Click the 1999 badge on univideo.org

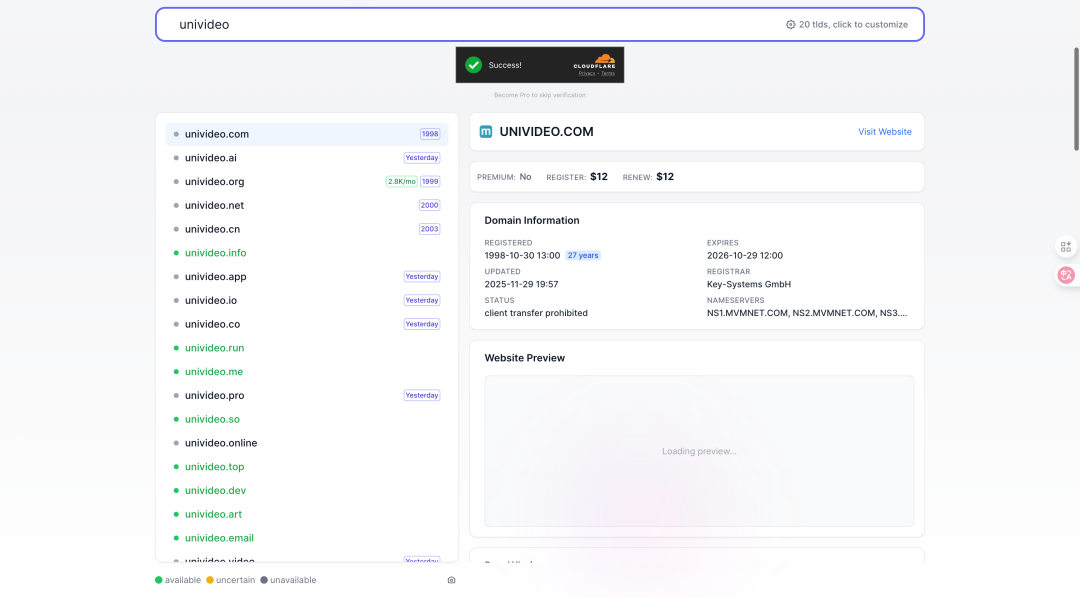(x=430, y=182)
